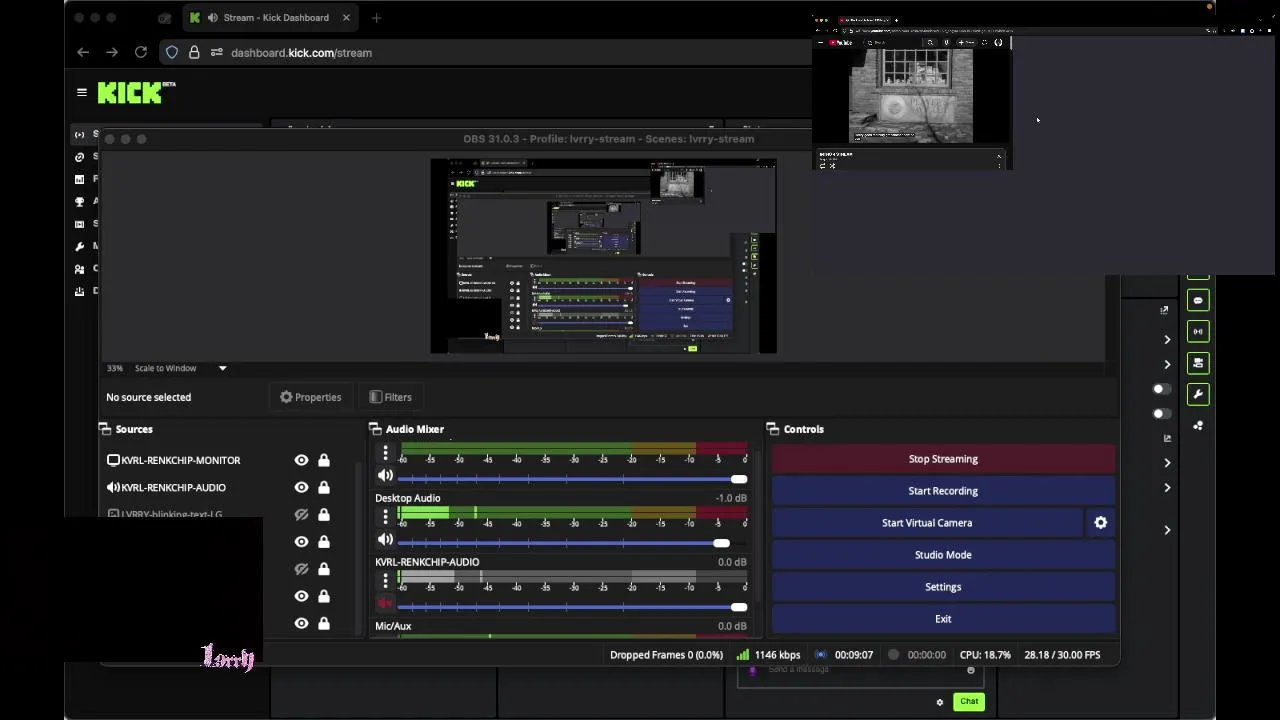Click the 1146 kbps bitrate indicator

[768, 655]
